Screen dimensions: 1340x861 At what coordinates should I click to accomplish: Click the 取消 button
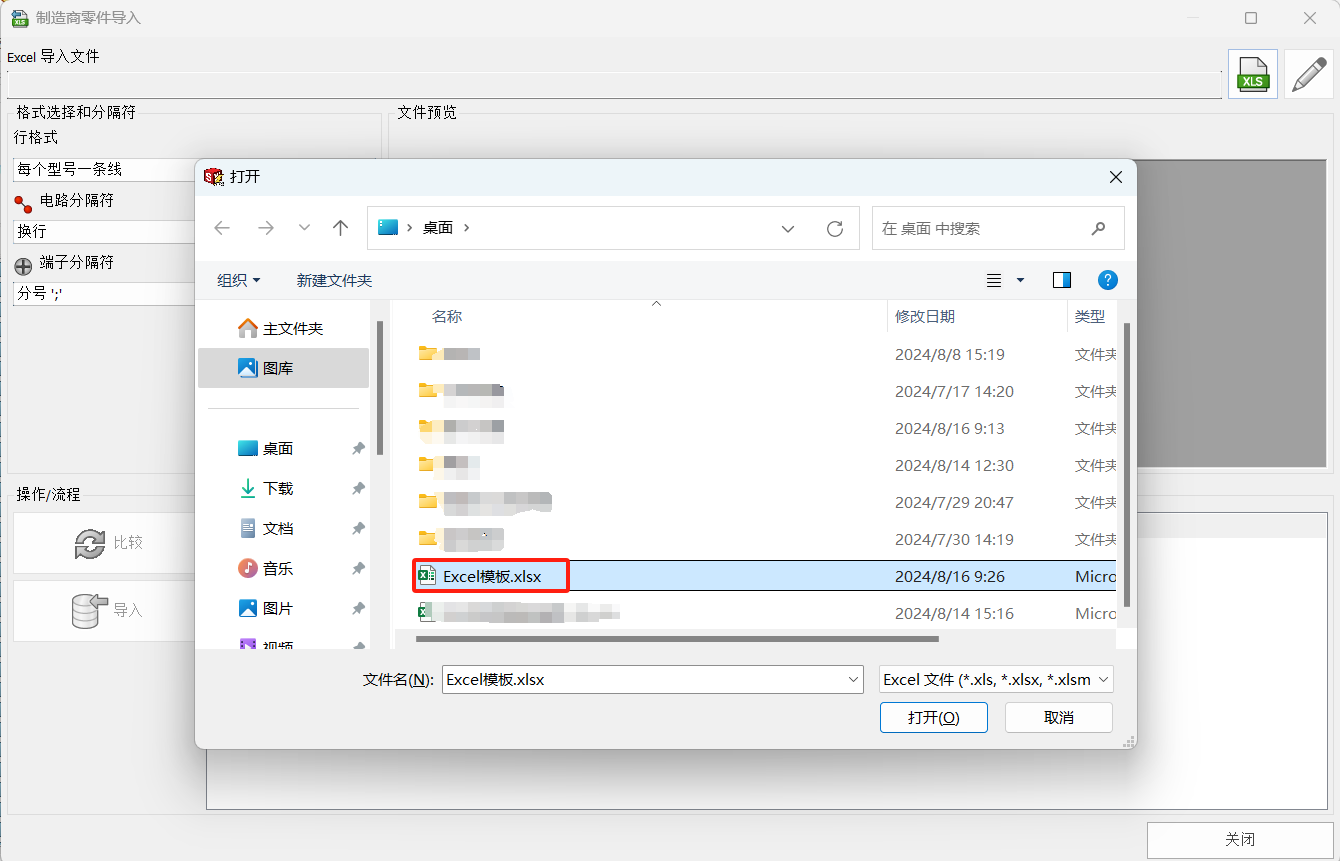click(1058, 717)
